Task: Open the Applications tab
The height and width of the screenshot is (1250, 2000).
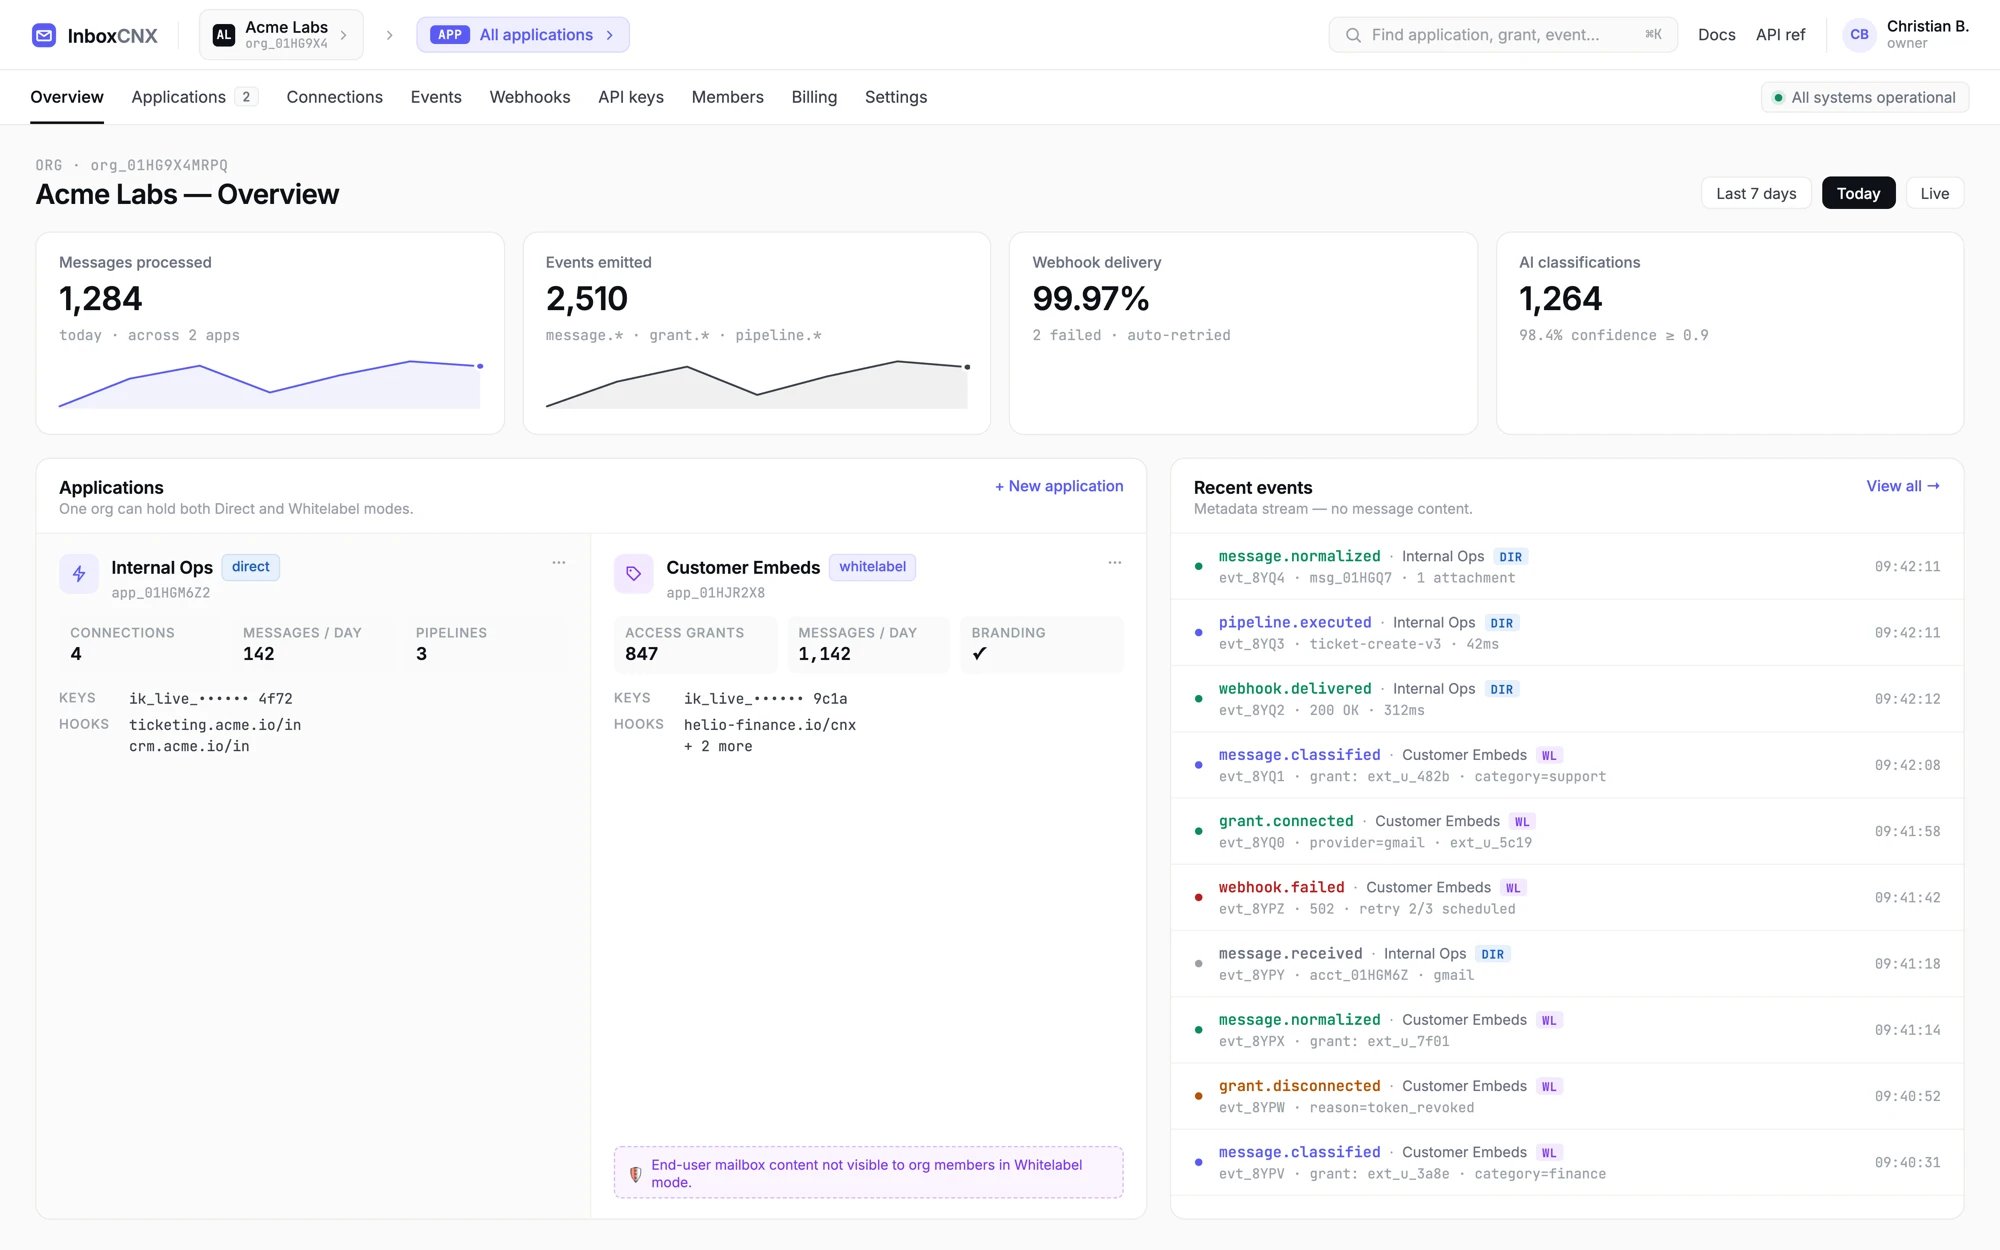Action: pyautogui.click(x=195, y=97)
